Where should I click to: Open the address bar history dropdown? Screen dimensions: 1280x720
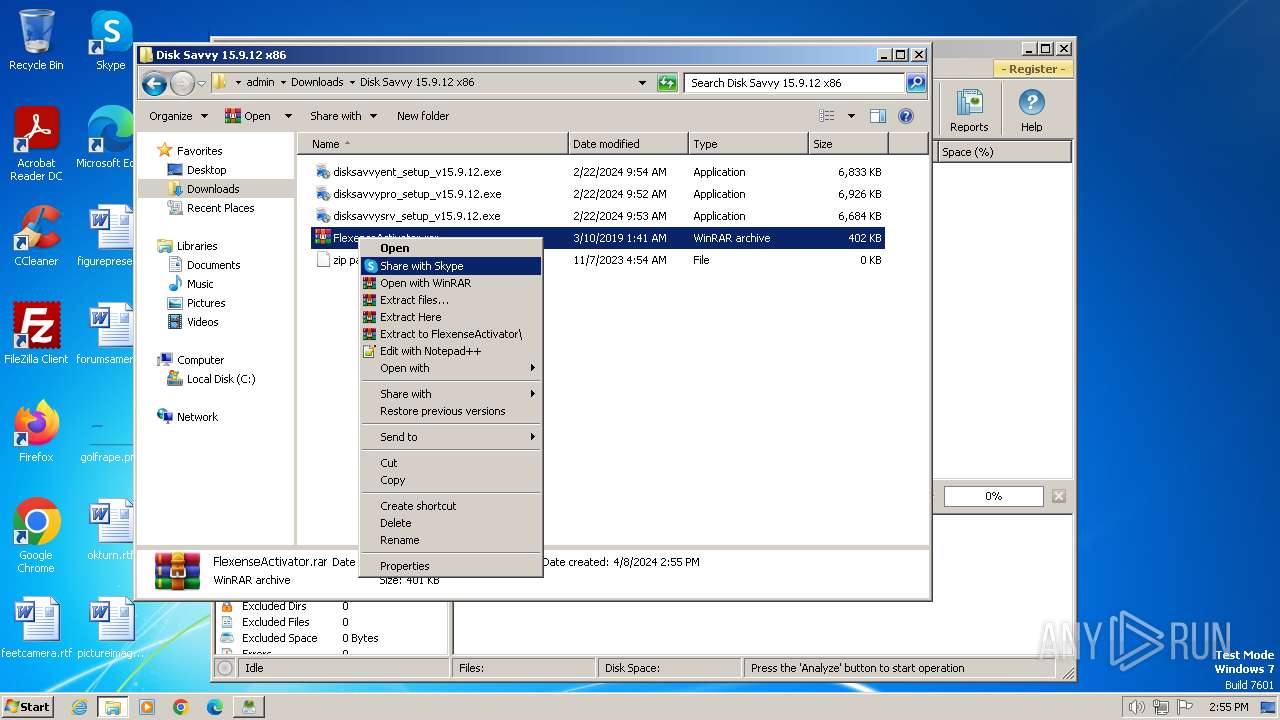(642, 83)
